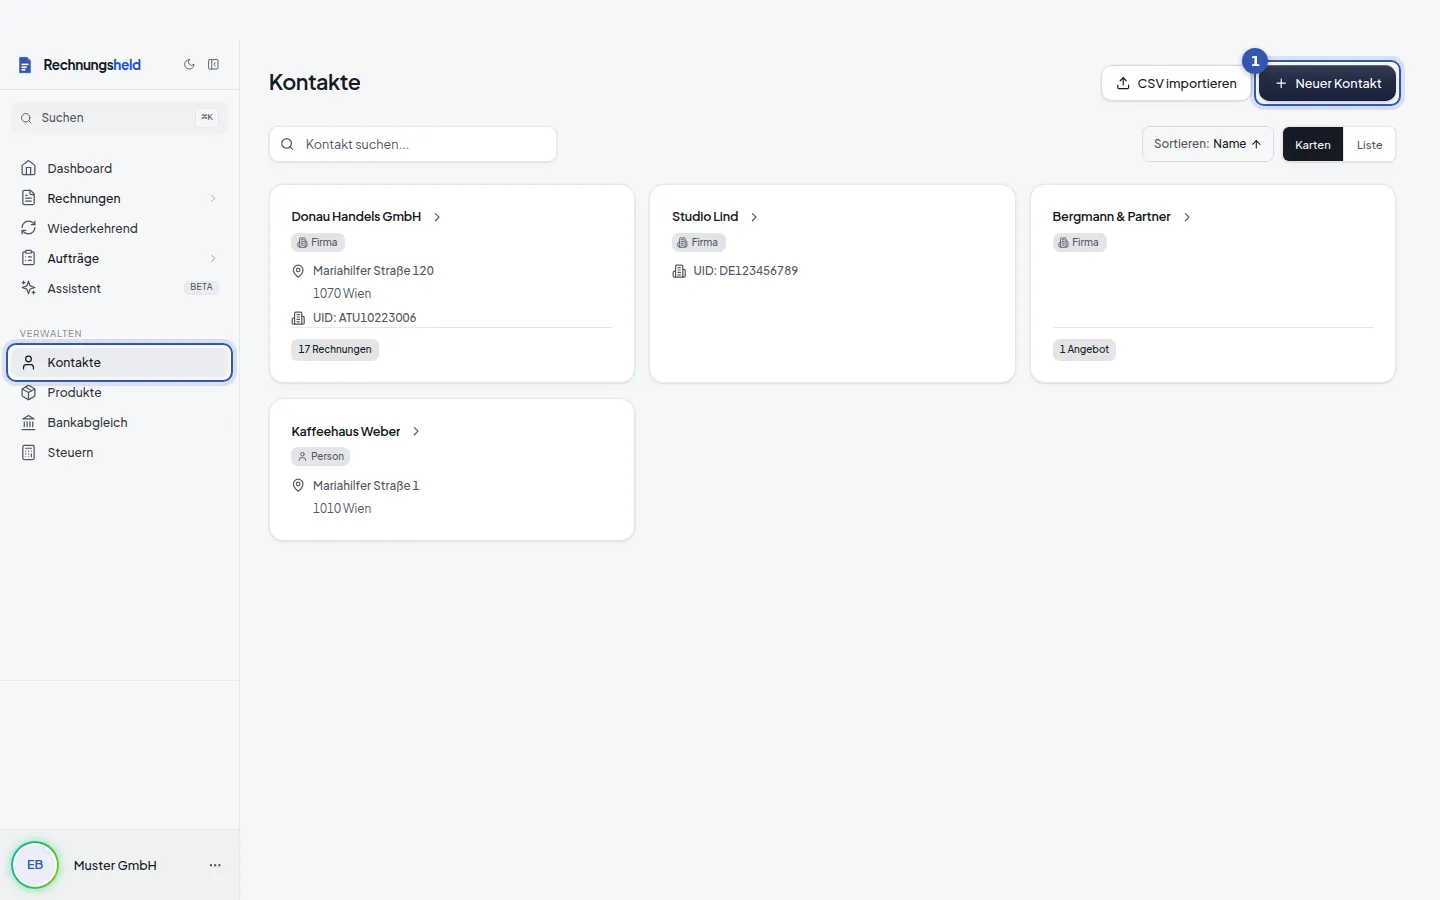1440x900 pixels.
Task: Open Bergmann & Partner contact chevron
Action: pos(1187,217)
